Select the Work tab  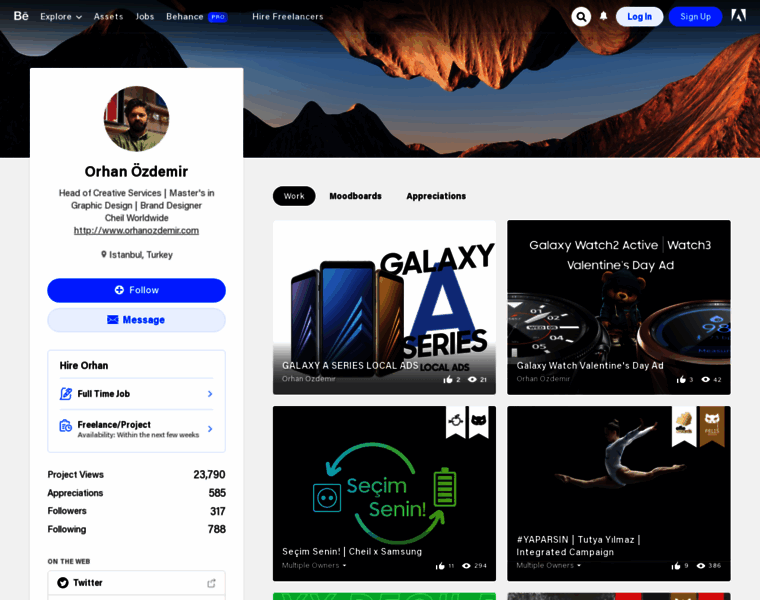294,196
